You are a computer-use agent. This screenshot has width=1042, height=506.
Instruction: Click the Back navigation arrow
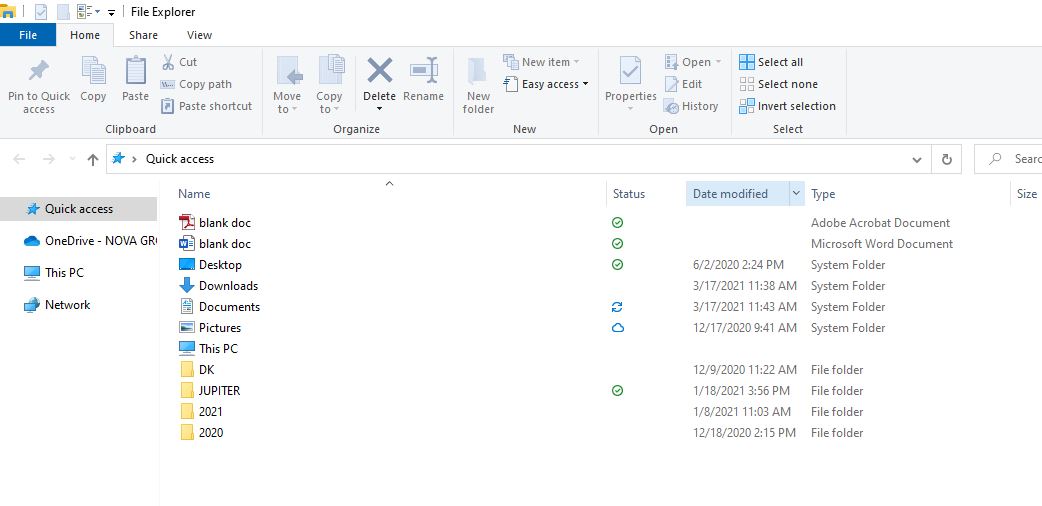19,159
